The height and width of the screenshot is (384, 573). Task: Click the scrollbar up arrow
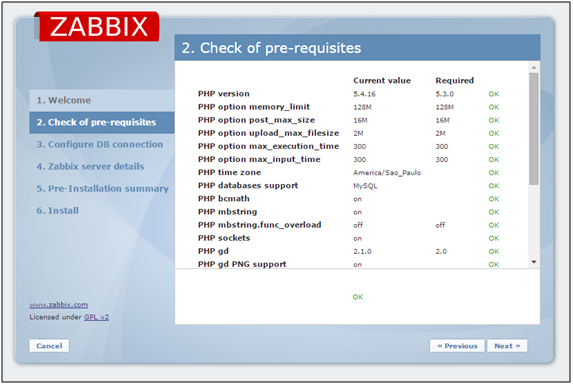[x=534, y=68]
